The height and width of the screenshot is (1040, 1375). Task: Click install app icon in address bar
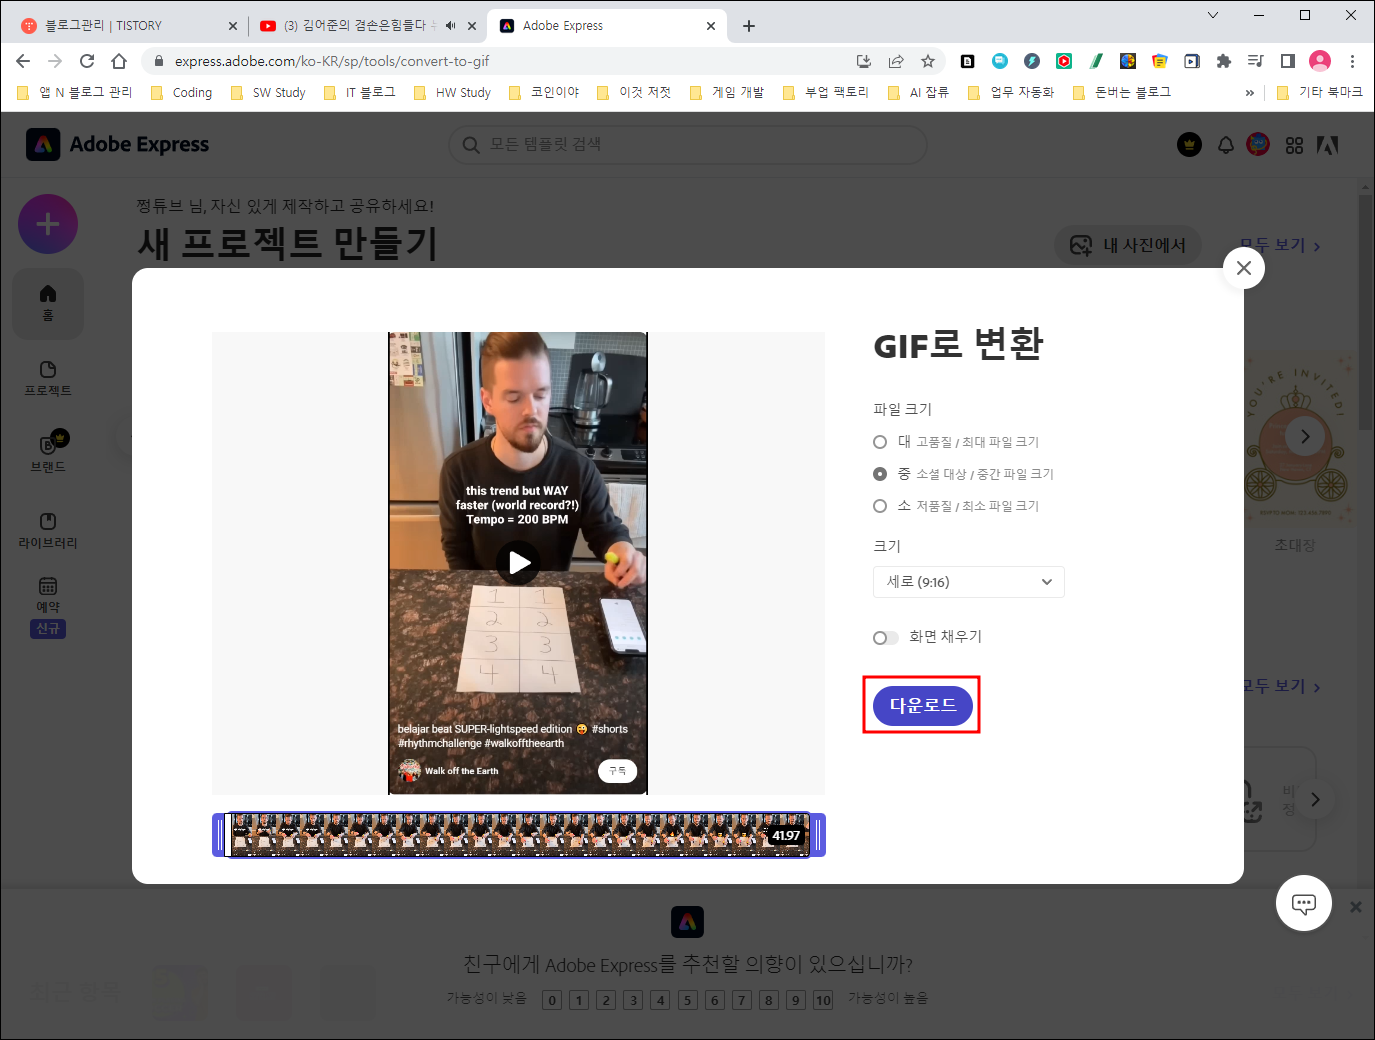tap(864, 61)
